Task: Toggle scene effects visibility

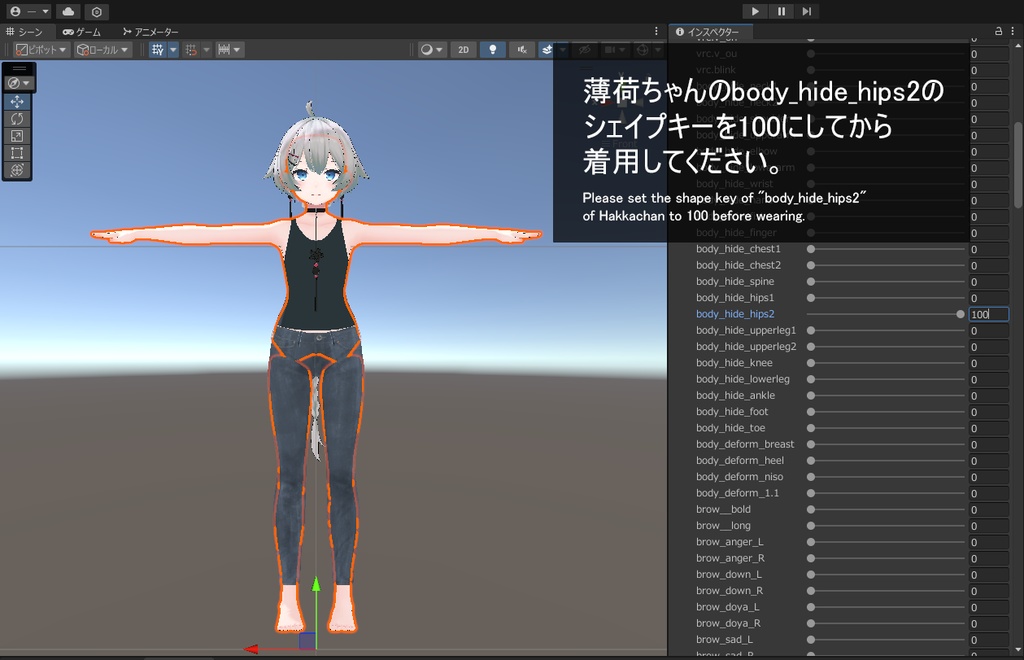Action: [x=545, y=49]
